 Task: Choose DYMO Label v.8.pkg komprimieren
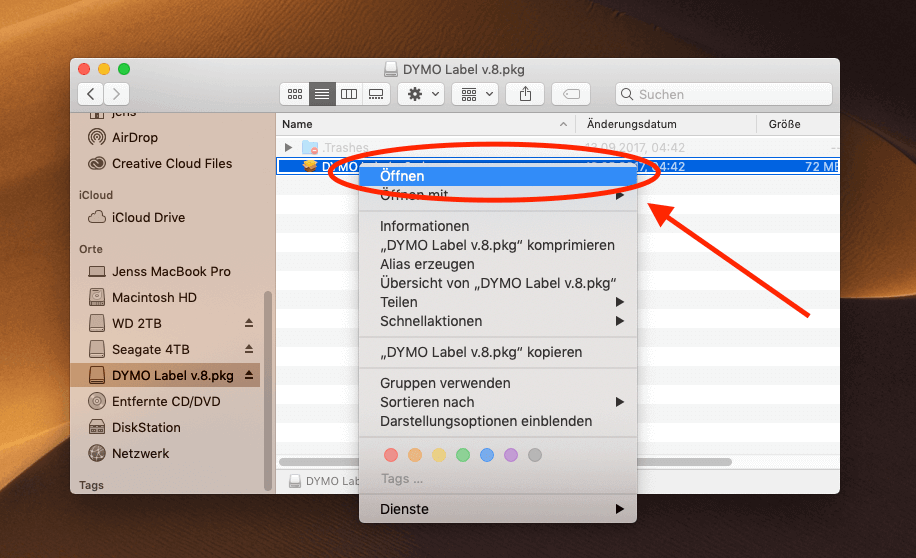[498, 245]
